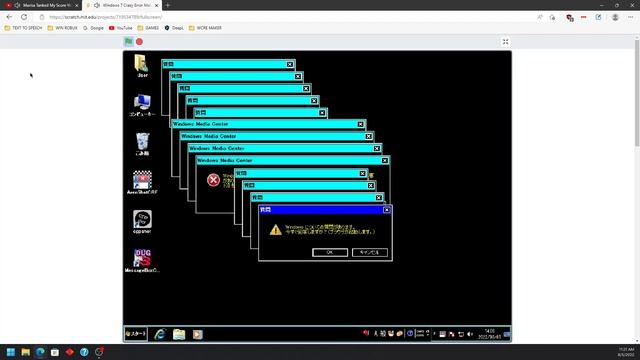Close the front dark-blue titled dialog
The height and width of the screenshot is (360, 640).
click(x=387, y=210)
